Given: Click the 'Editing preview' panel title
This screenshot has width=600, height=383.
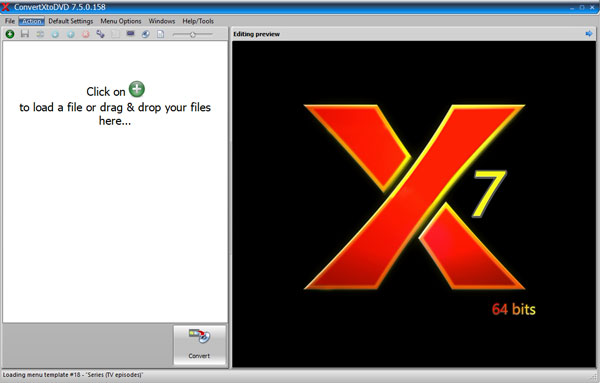Looking at the screenshot, I should point(256,34).
